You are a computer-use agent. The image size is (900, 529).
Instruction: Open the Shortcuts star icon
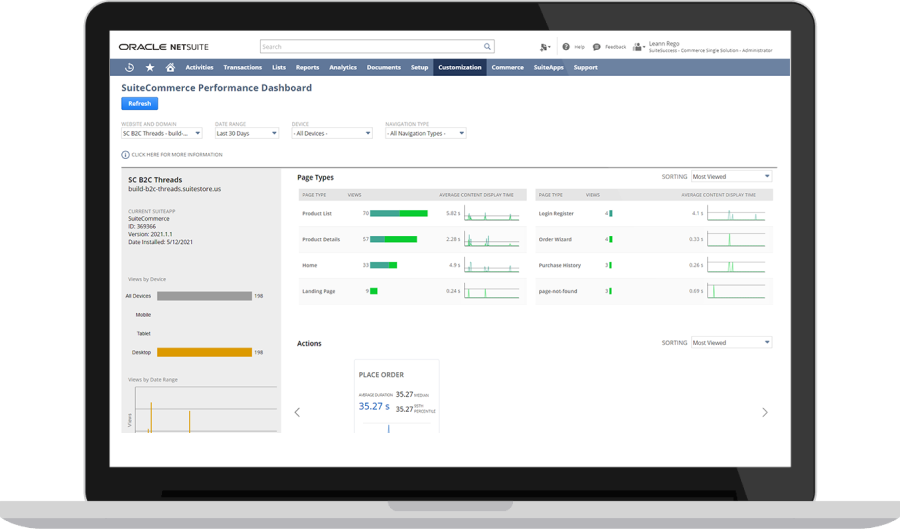click(x=150, y=68)
